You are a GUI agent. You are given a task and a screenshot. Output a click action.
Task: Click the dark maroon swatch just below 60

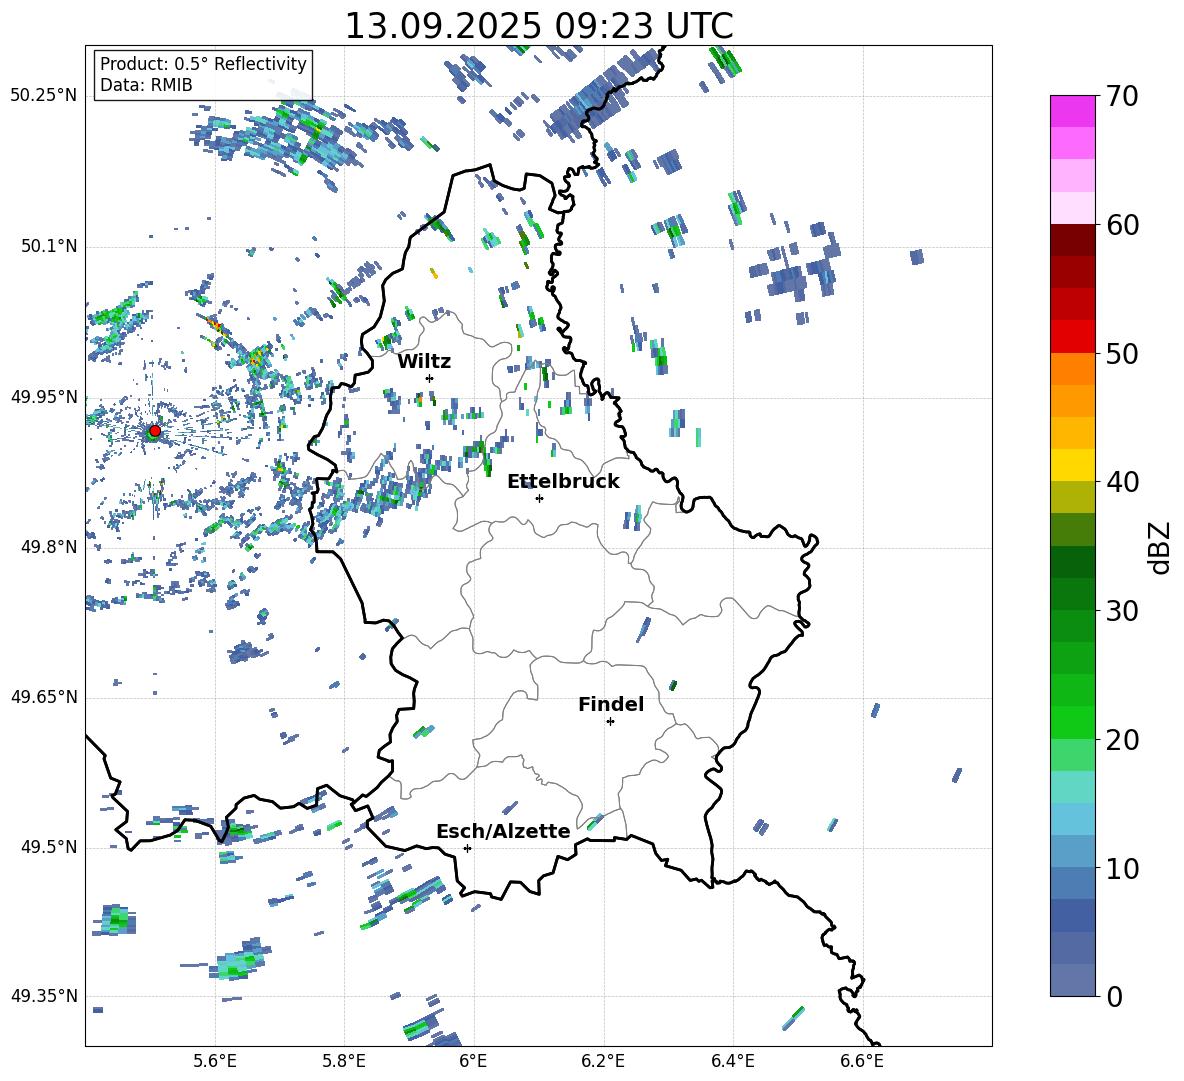[x=1072, y=240]
